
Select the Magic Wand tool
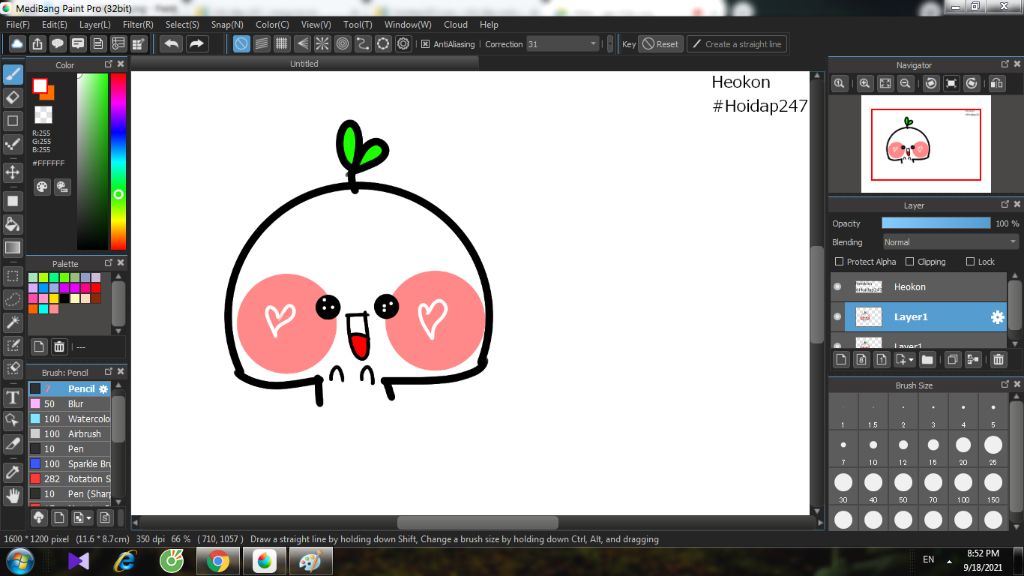pyautogui.click(x=12, y=323)
